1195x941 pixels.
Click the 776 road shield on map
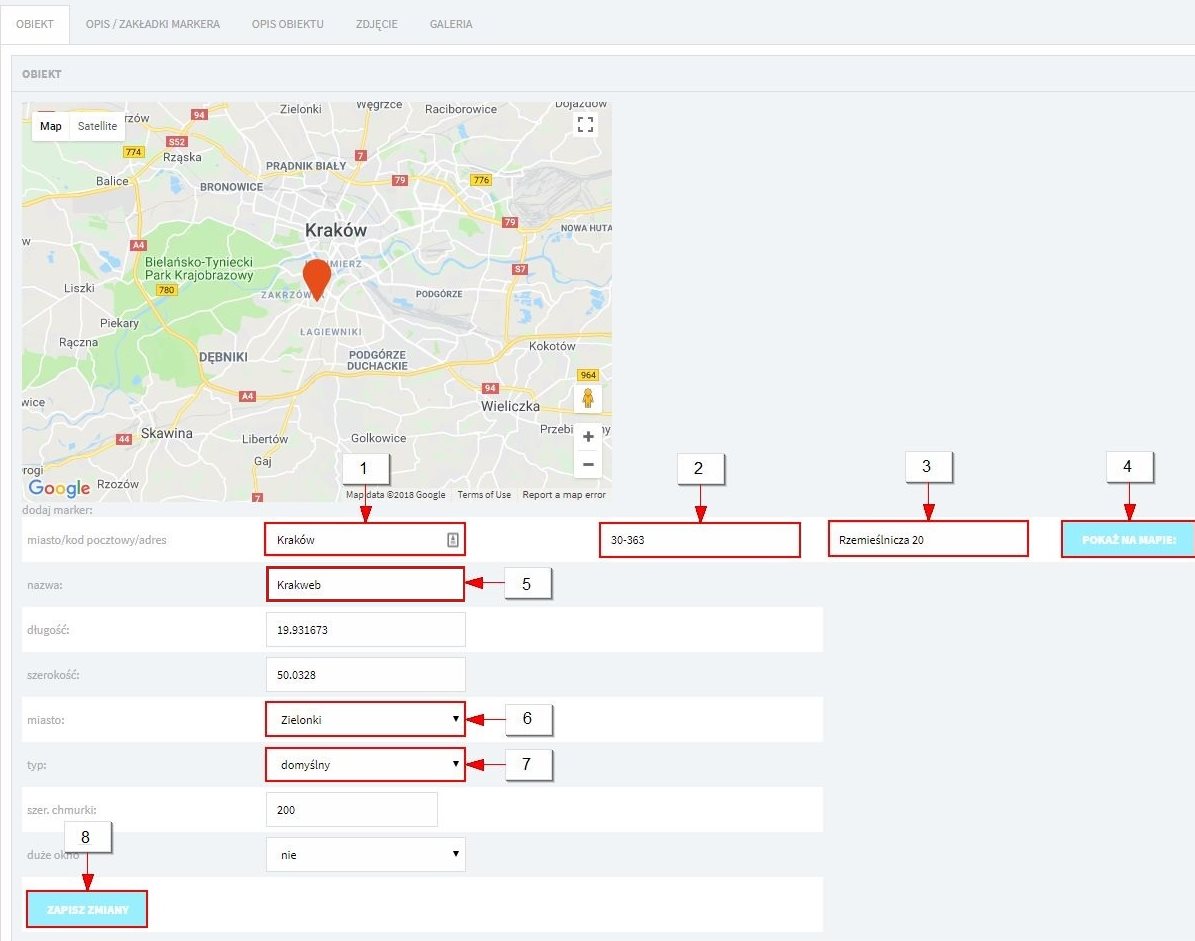(481, 180)
